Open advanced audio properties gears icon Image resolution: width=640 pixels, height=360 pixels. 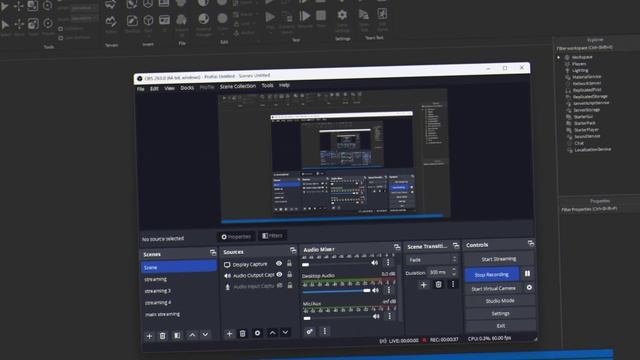(309, 331)
